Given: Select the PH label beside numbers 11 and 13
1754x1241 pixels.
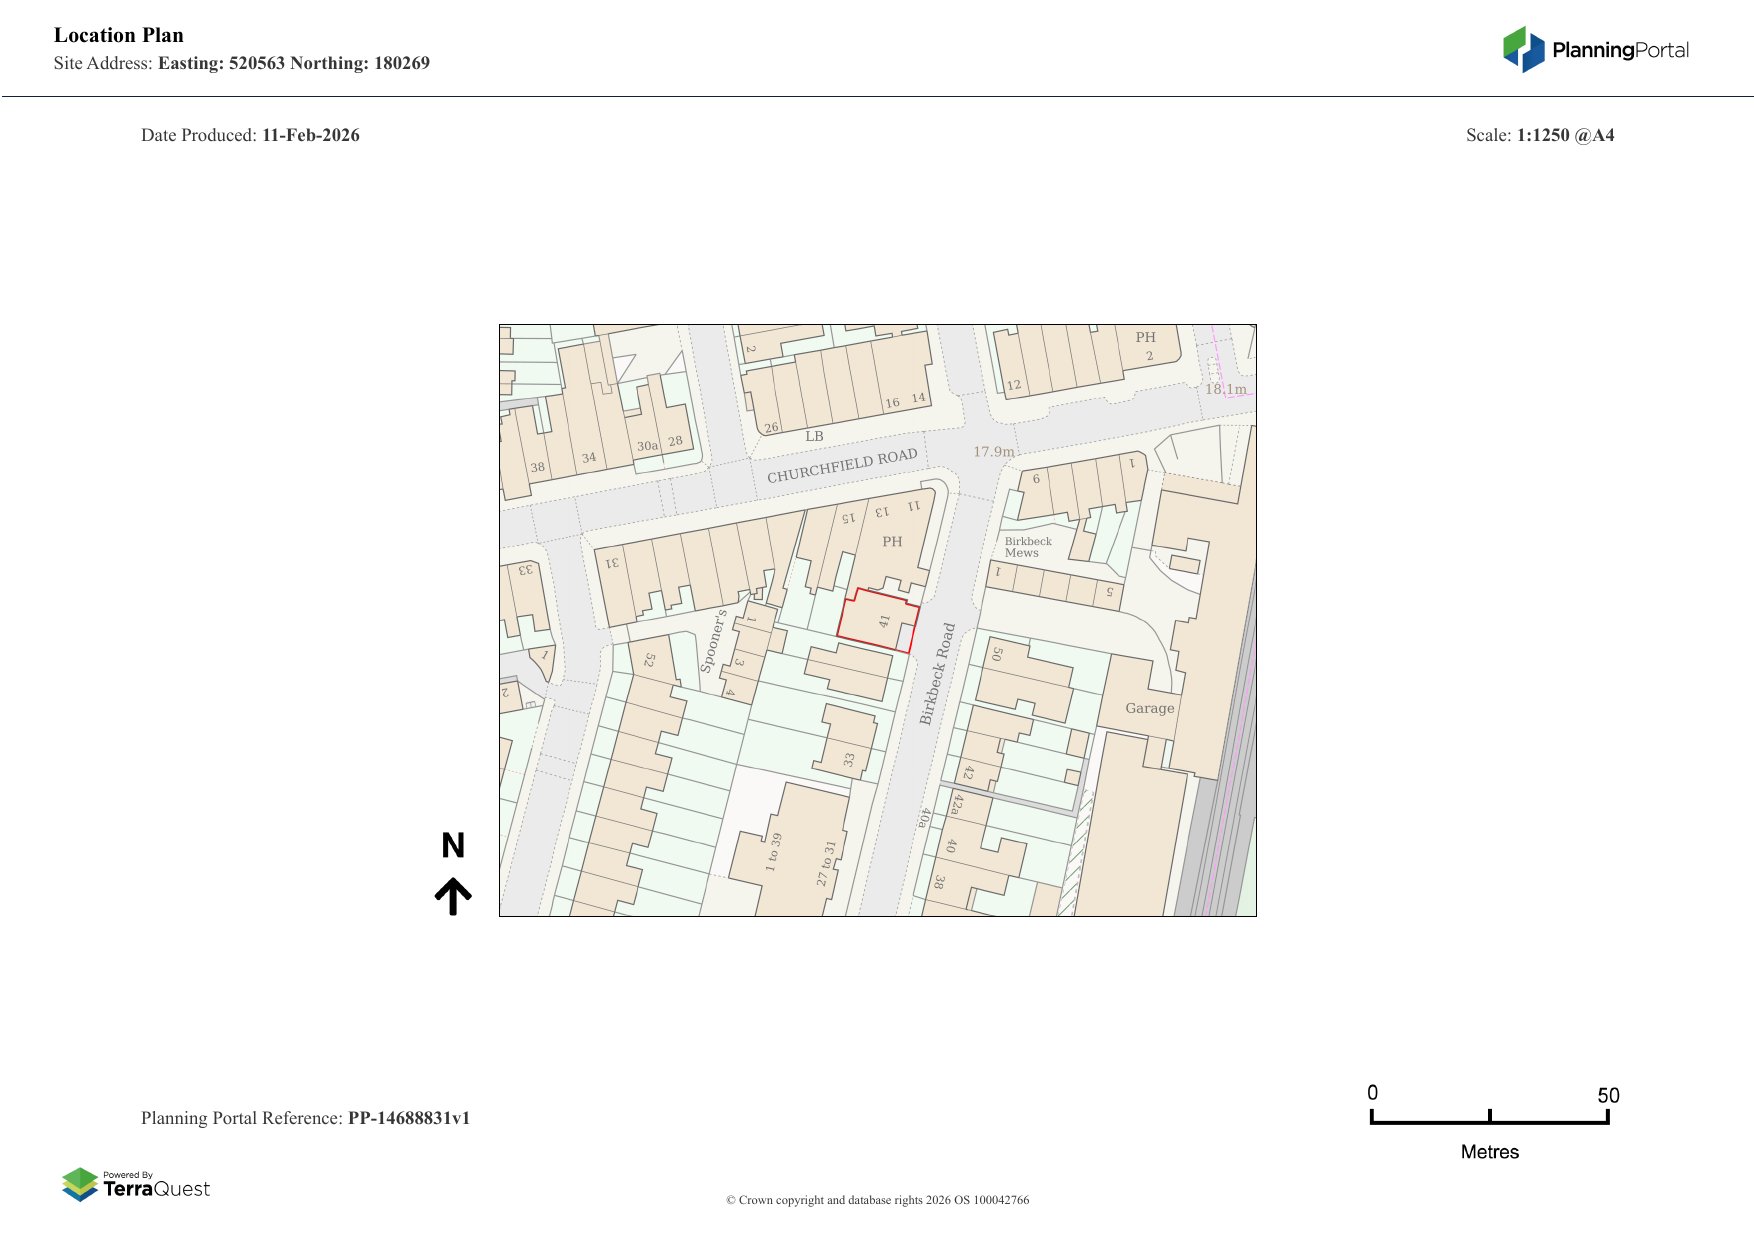Looking at the screenshot, I should pyautogui.click(x=892, y=542).
